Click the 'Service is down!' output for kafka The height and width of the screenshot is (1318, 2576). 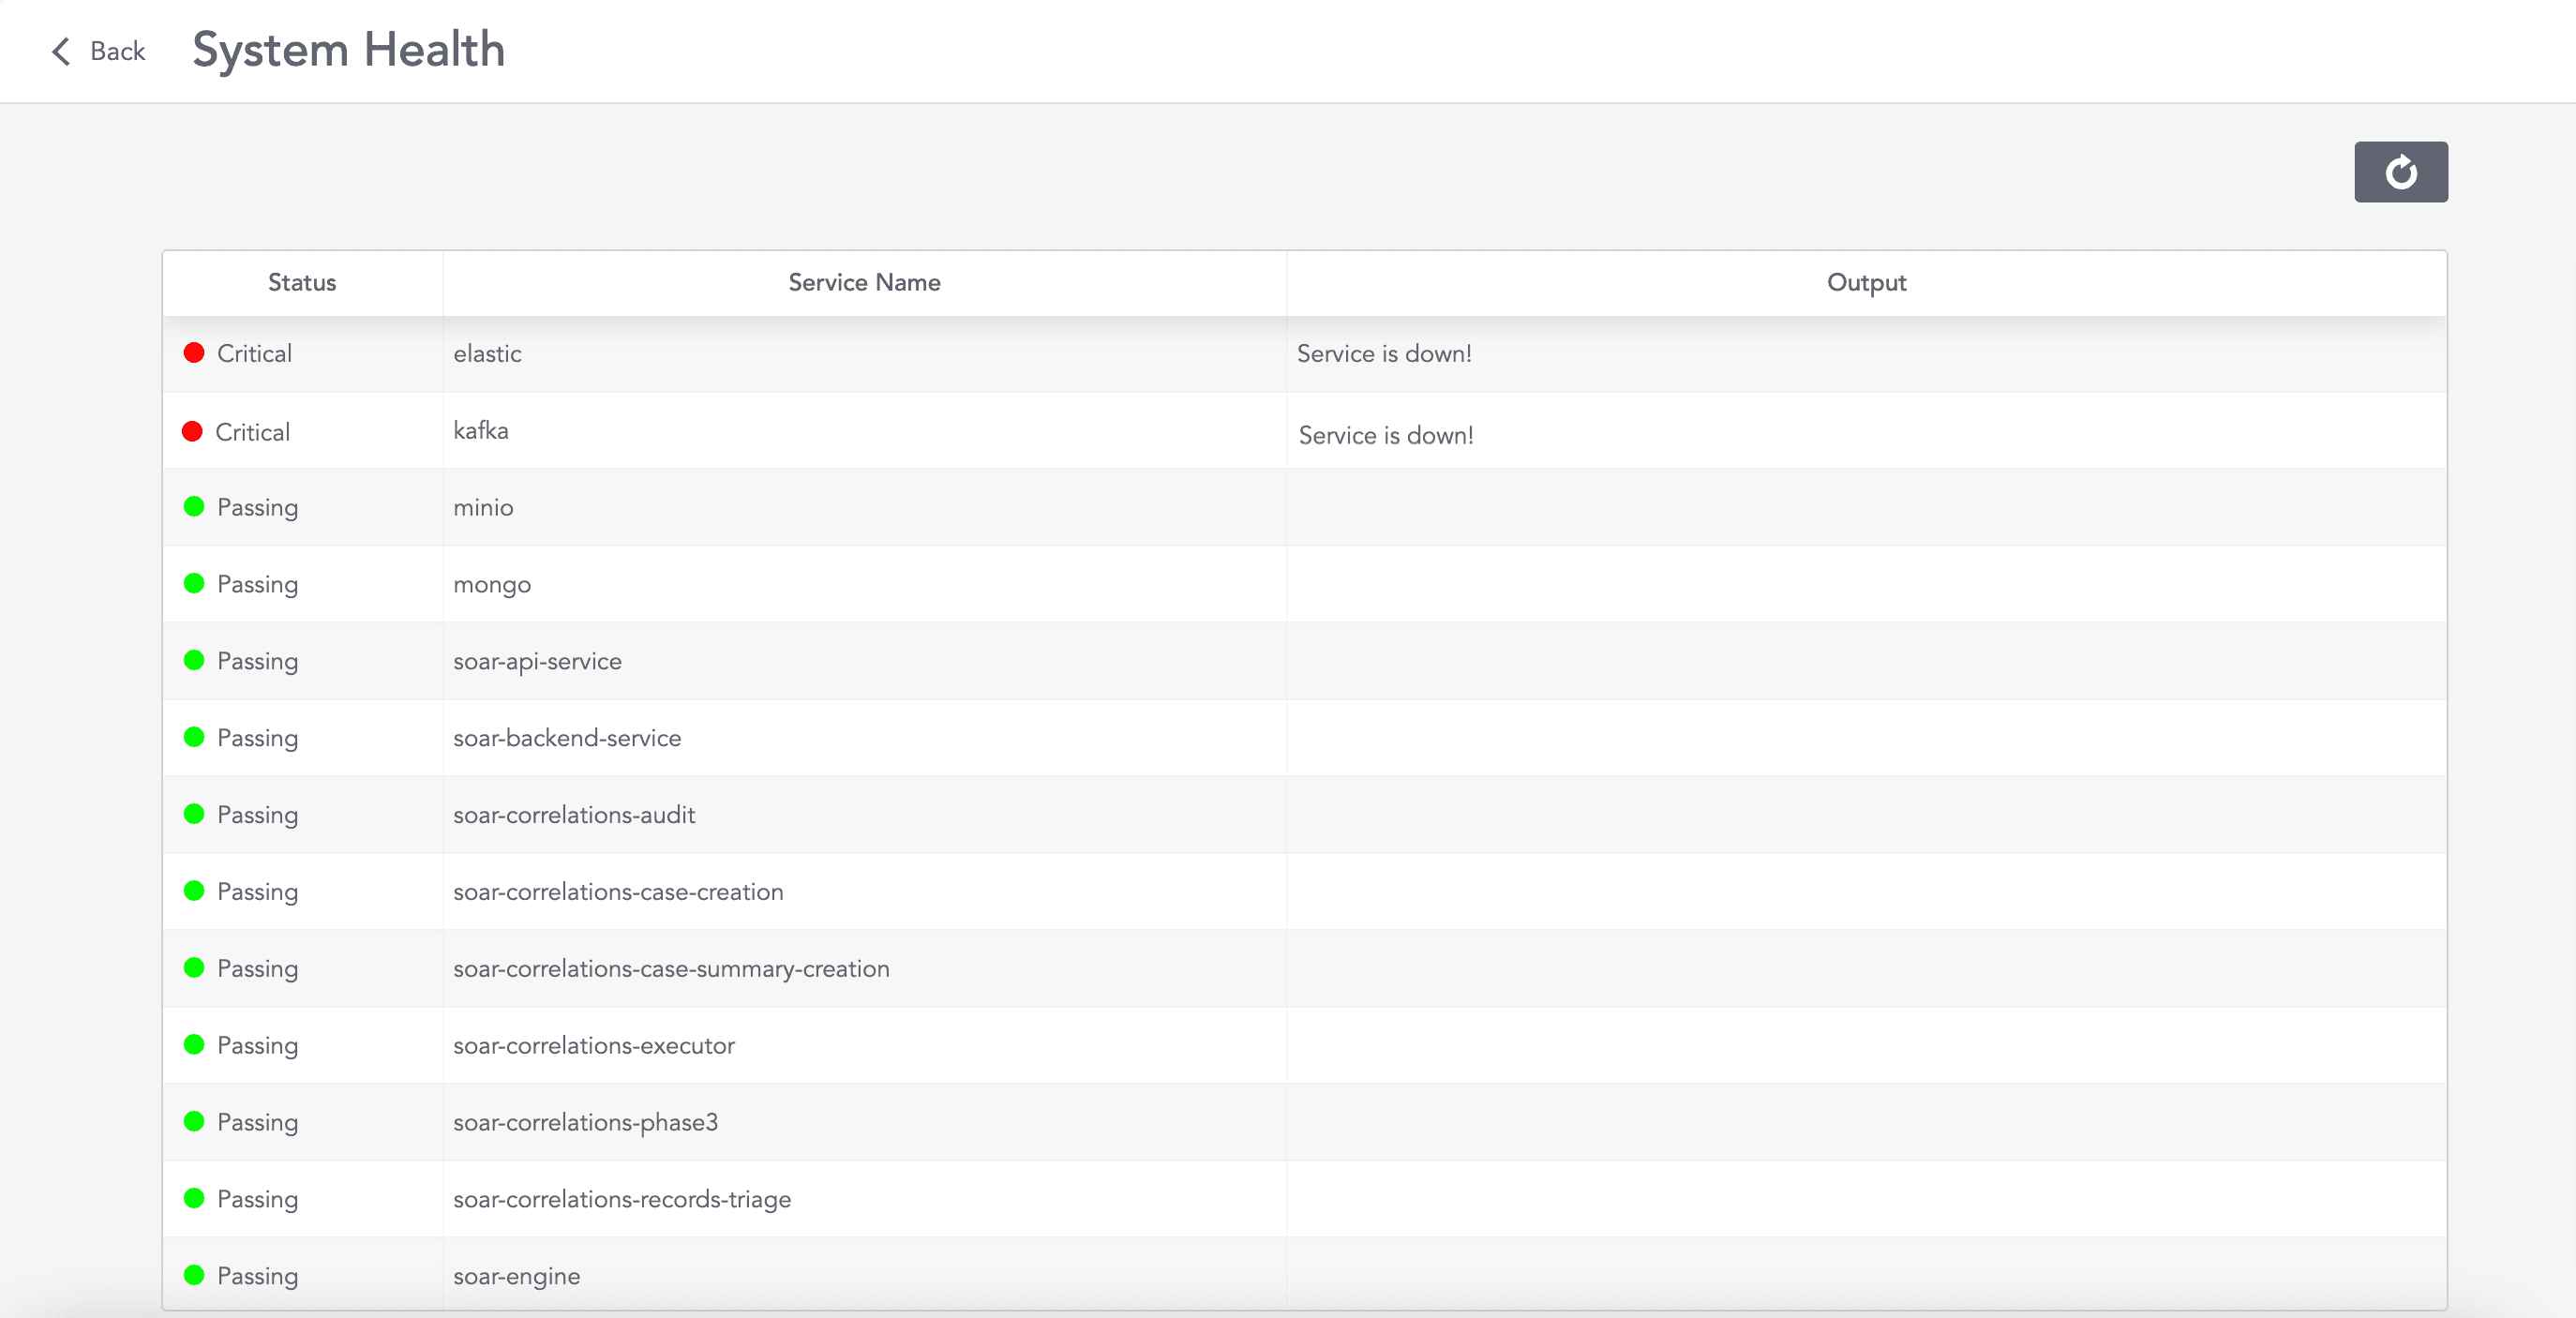click(1386, 435)
